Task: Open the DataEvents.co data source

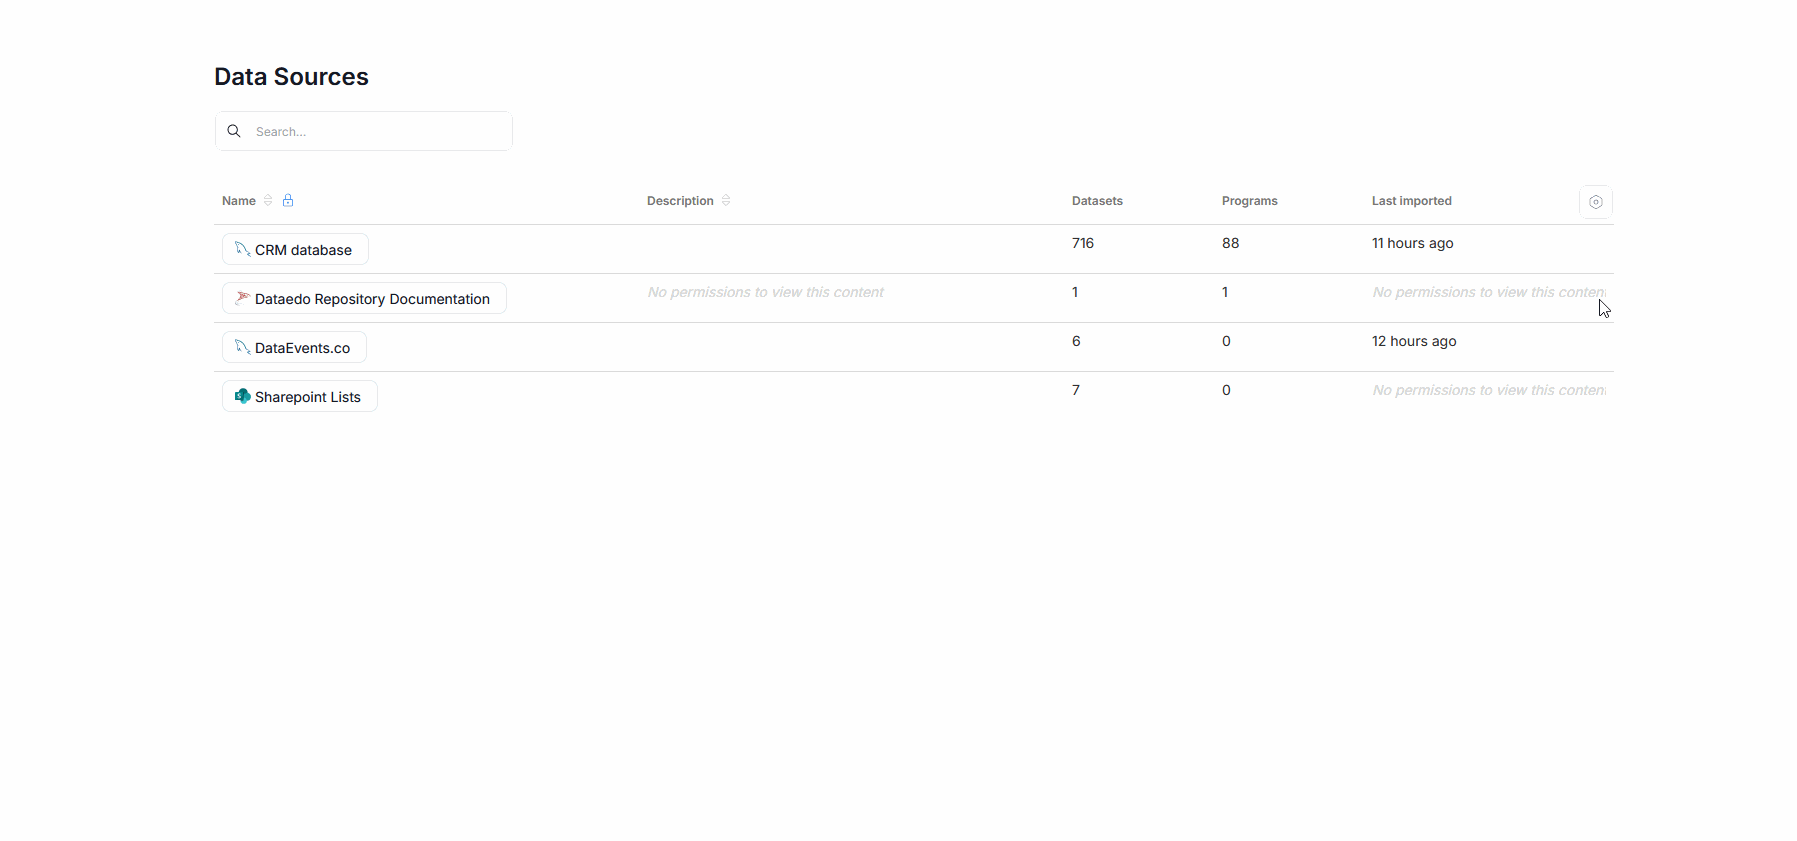Action: (302, 348)
